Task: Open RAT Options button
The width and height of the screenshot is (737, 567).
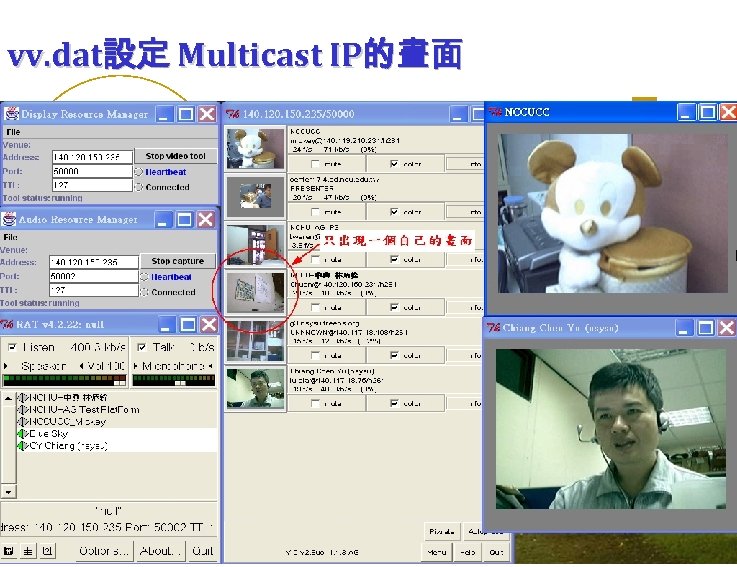Action: (103, 551)
